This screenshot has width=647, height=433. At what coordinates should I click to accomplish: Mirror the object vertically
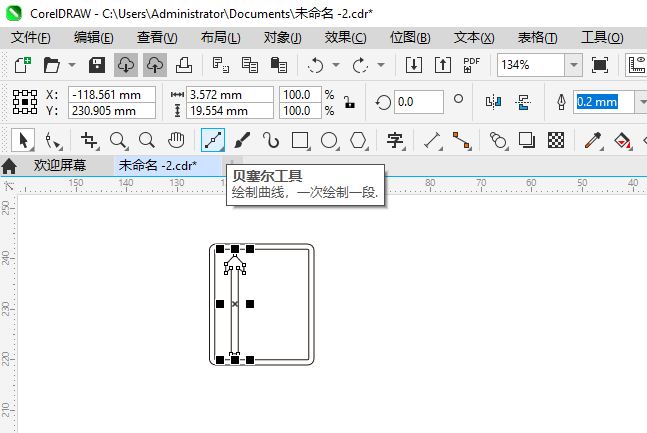[x=523, y=102]
